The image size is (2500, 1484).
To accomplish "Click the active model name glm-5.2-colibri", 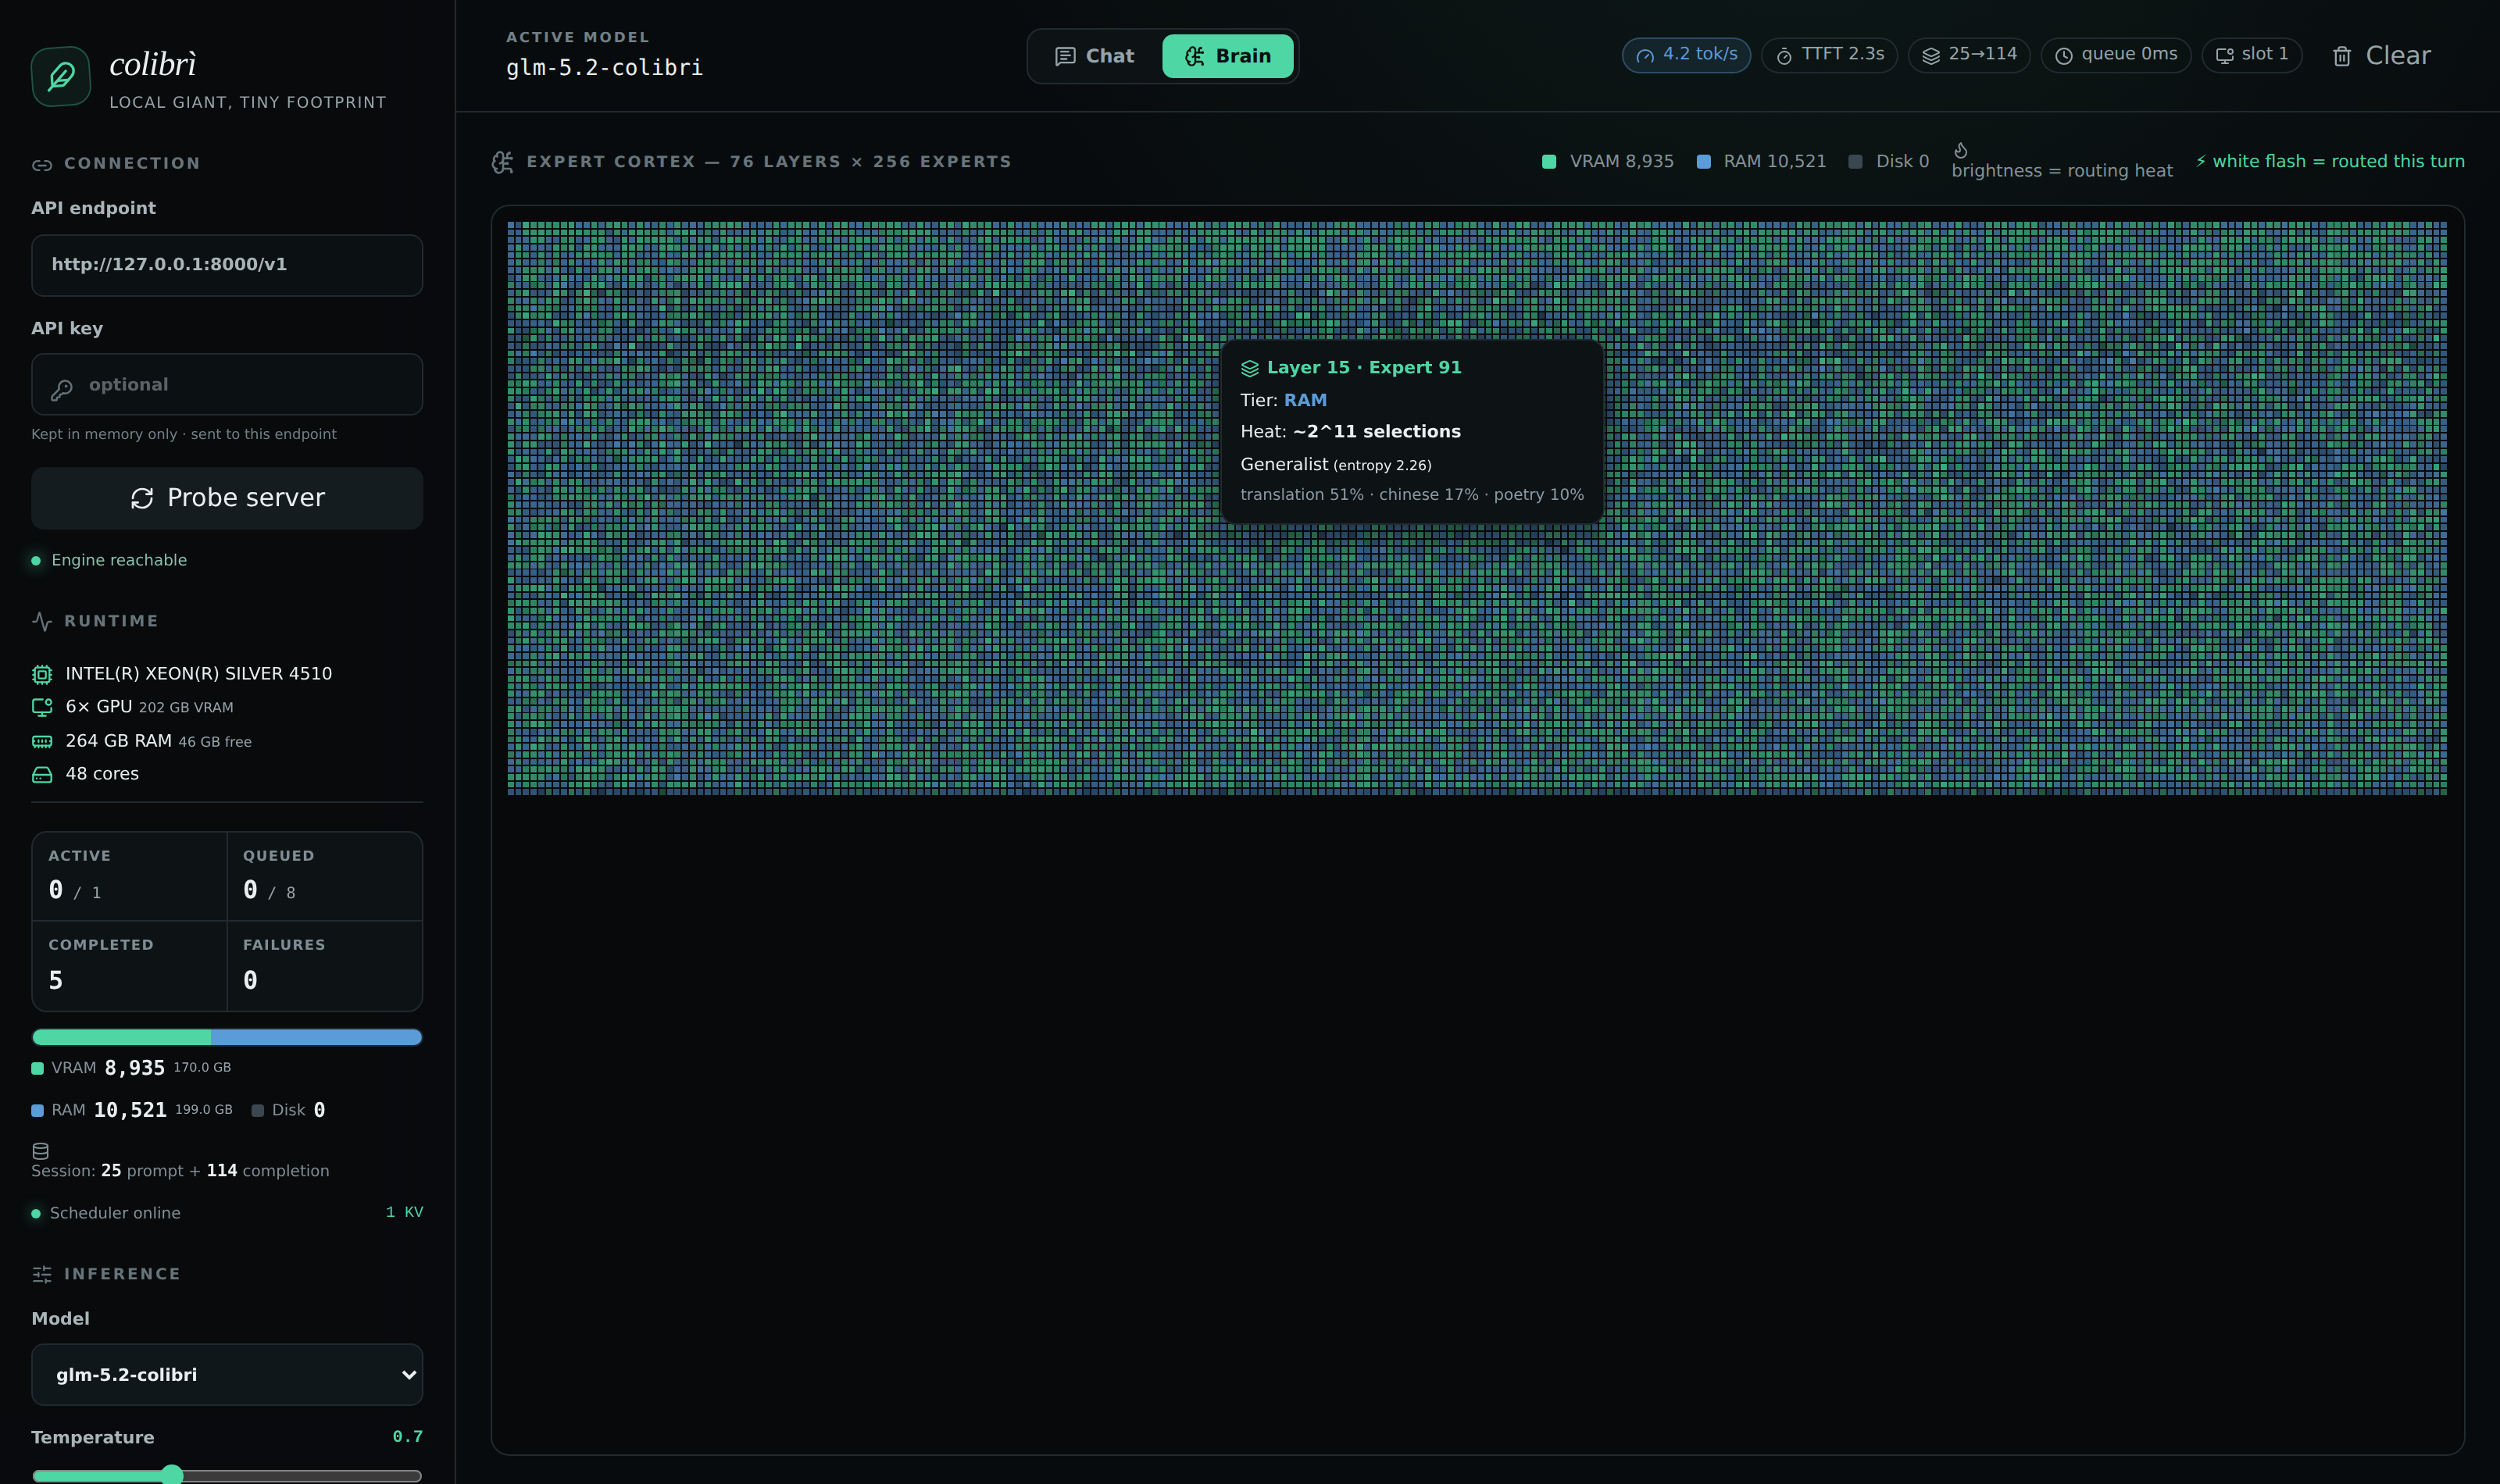I will tap(604, 68).
